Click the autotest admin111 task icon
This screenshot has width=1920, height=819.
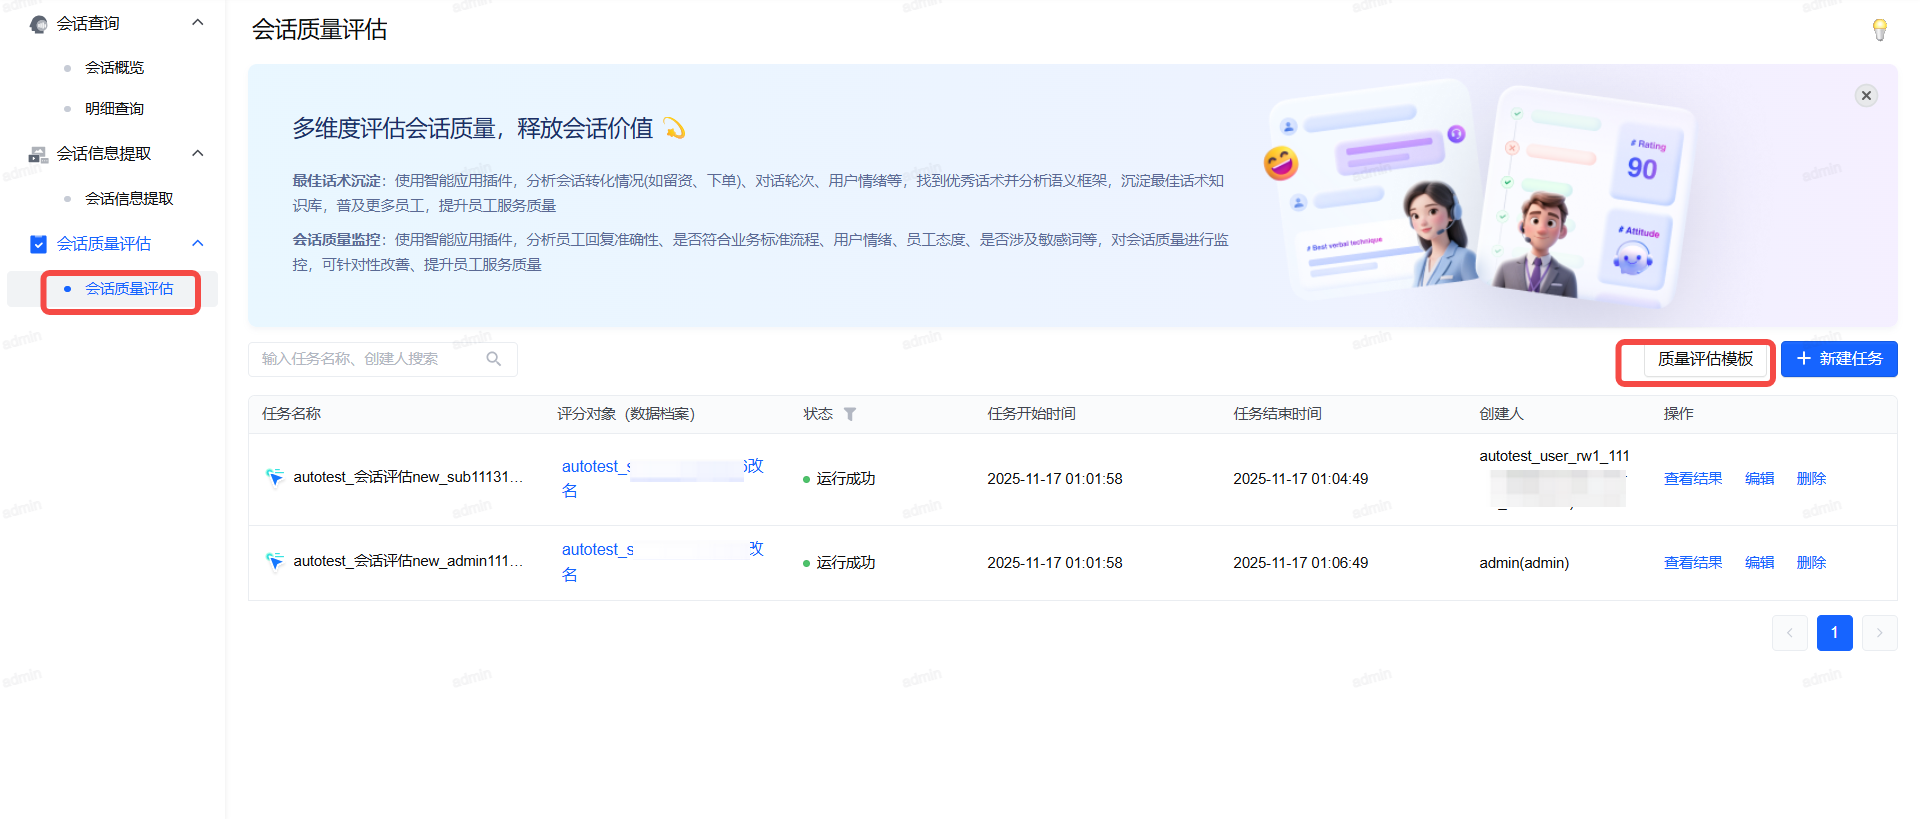click(275, 561)
